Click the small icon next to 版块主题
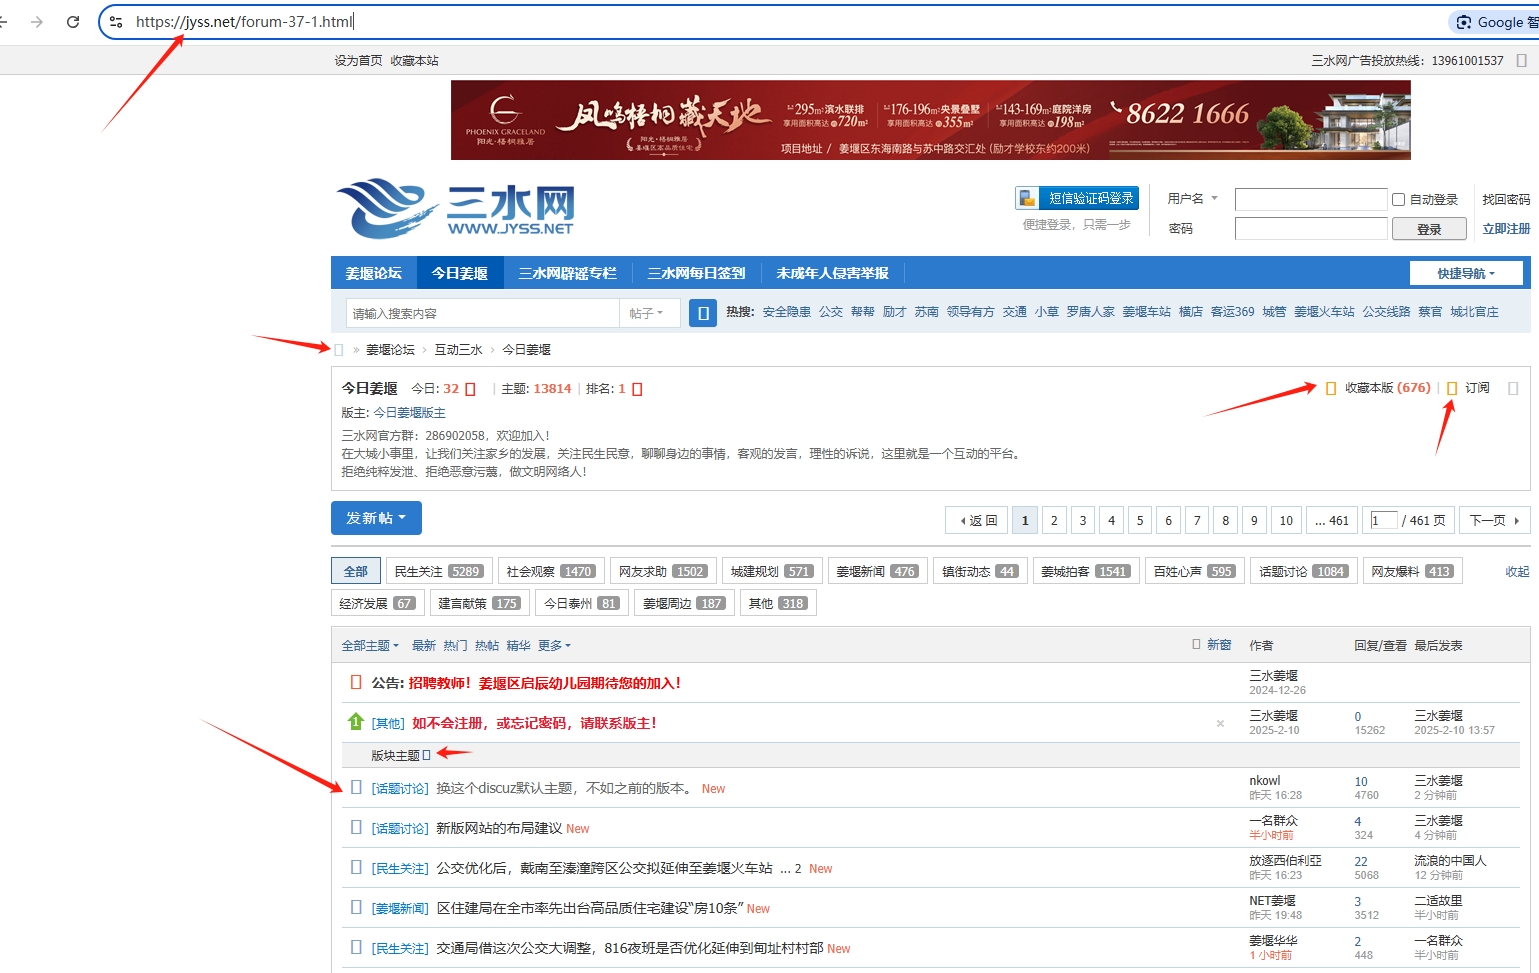The height and width of the screenshot is (973, 1539). click(x=426, y=755)
